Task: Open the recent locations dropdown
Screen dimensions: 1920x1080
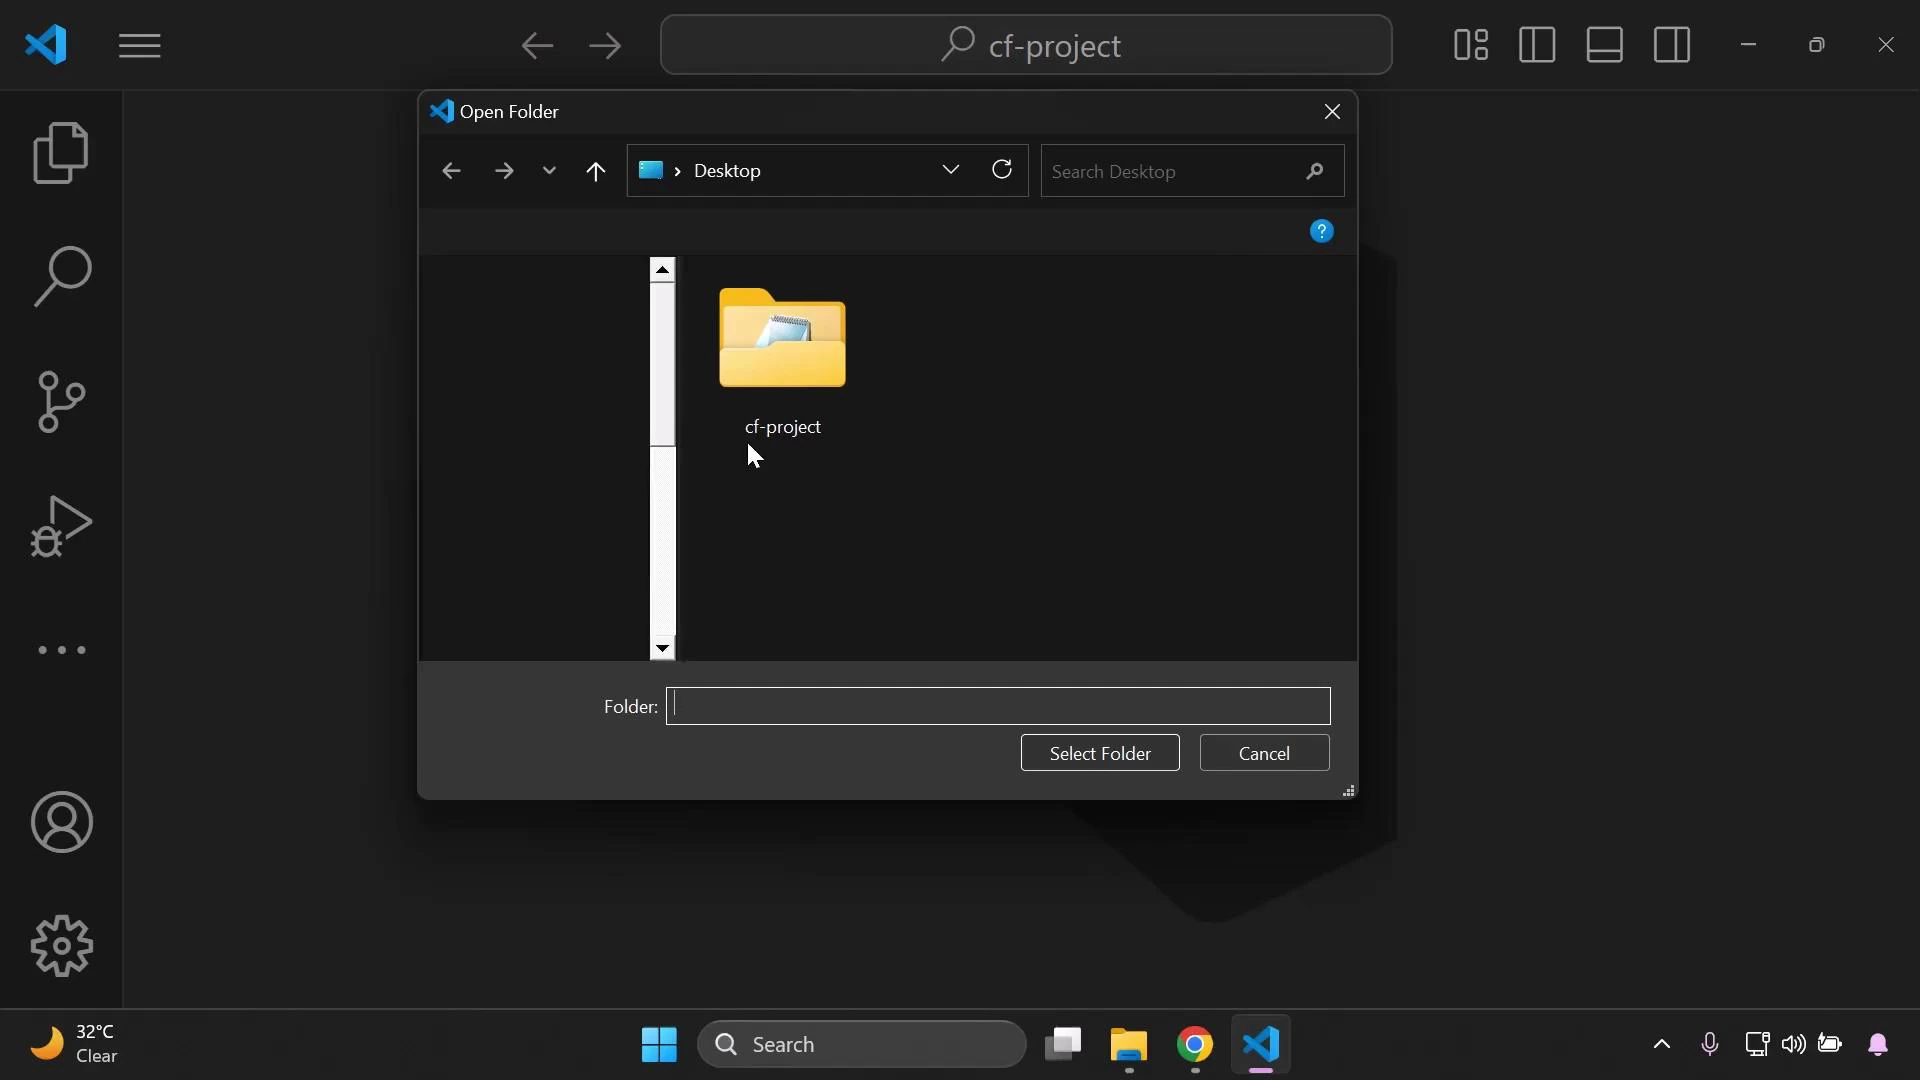Action: pos(549,170)
